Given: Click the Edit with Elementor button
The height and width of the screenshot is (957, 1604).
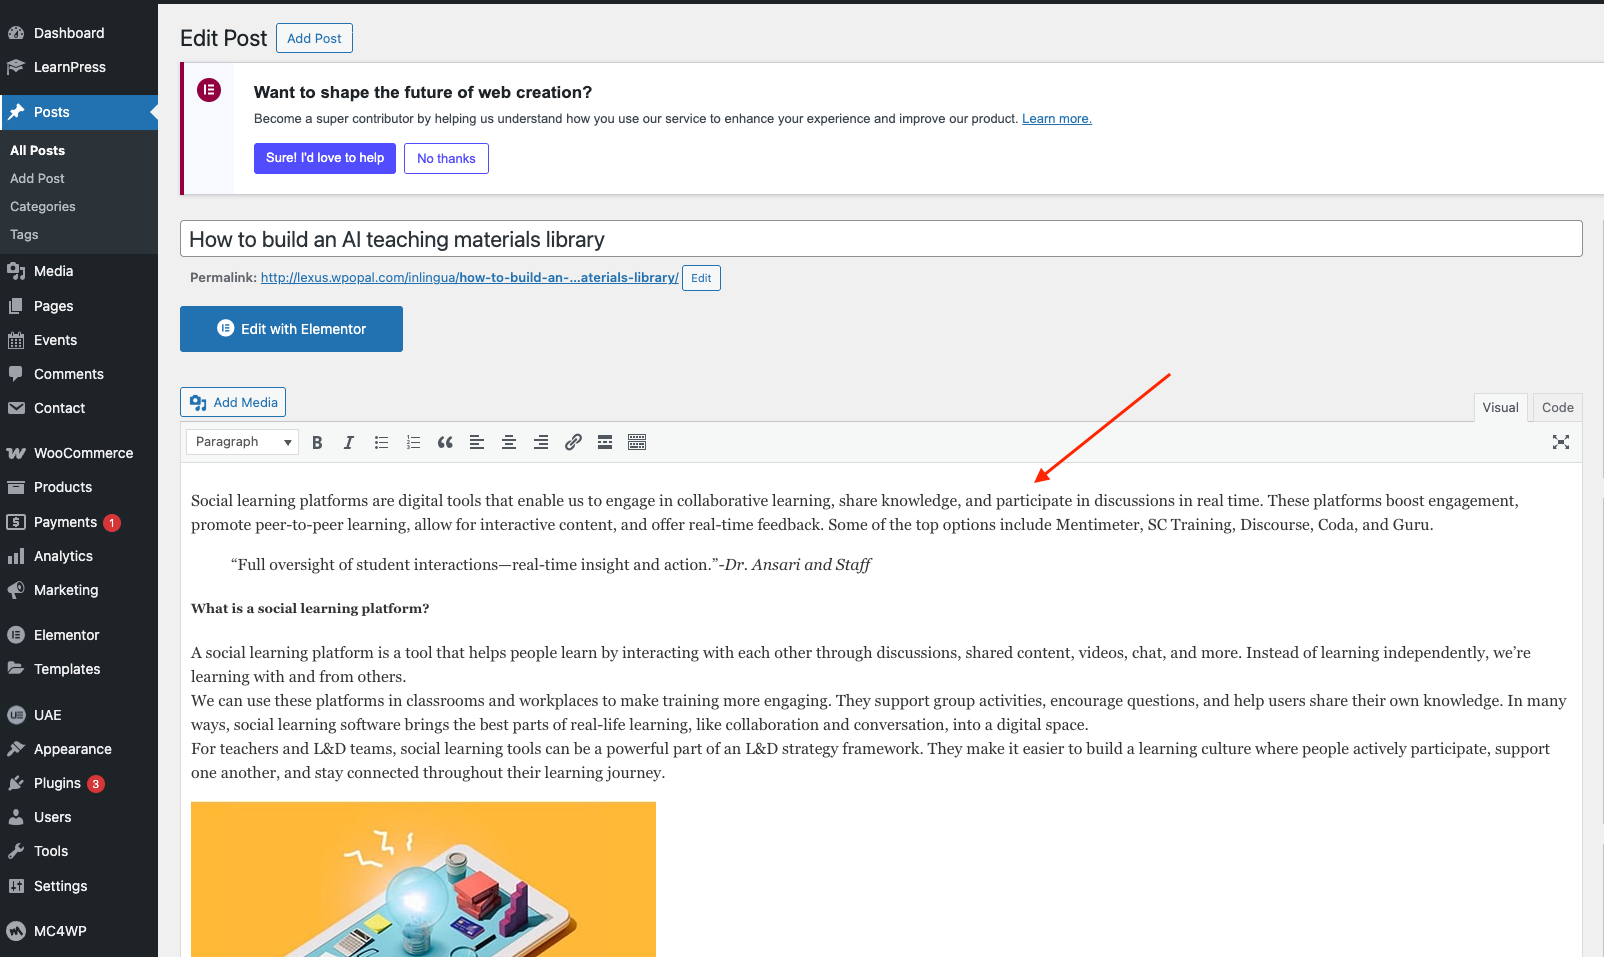Looking at the screenshot, I should click(x=291, y=329).
